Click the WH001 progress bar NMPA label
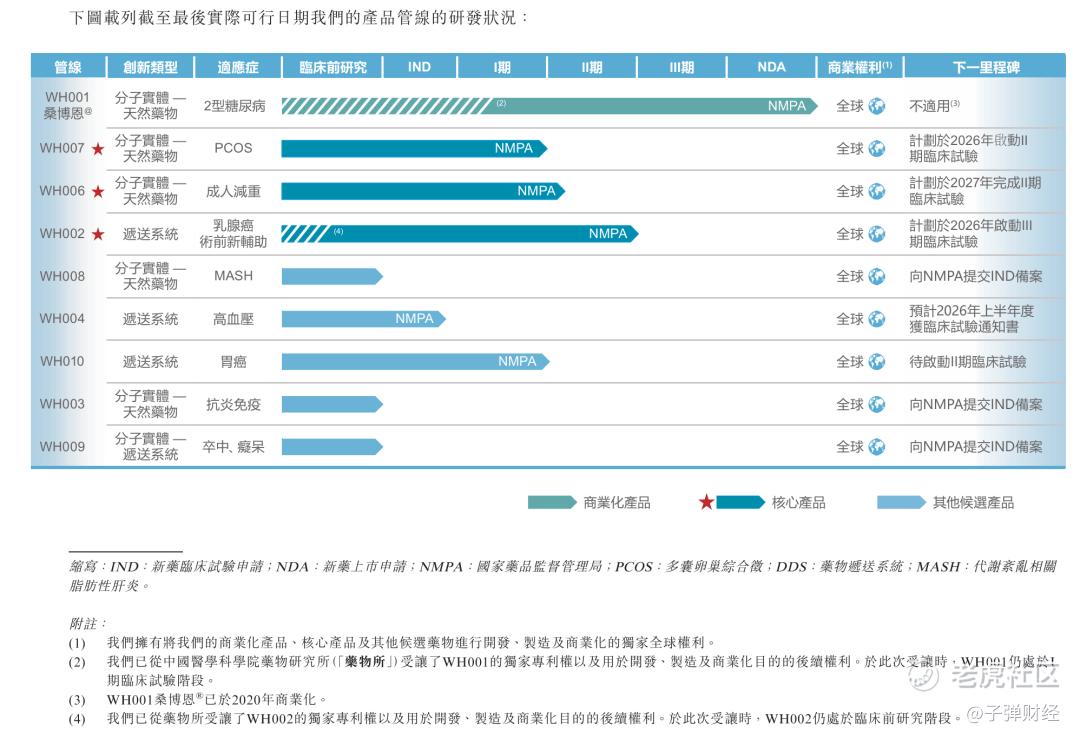This screenshot has width=1080, height=738. [787, 106]
